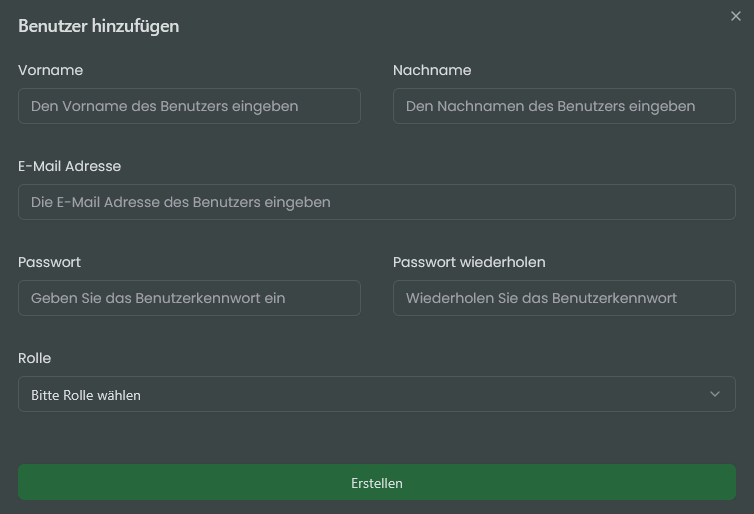Focus the Vorname input field
754x514 pixels.
[x=189, y=106]
